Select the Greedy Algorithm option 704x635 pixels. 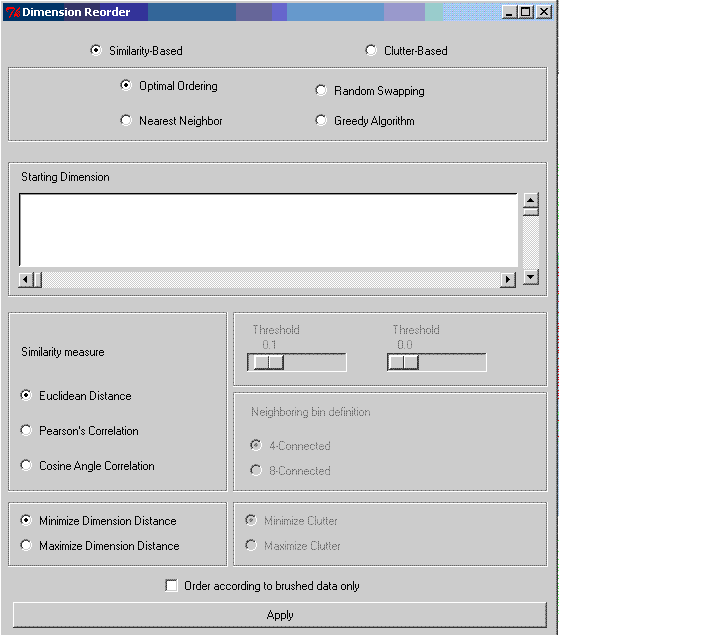point(321,121)
